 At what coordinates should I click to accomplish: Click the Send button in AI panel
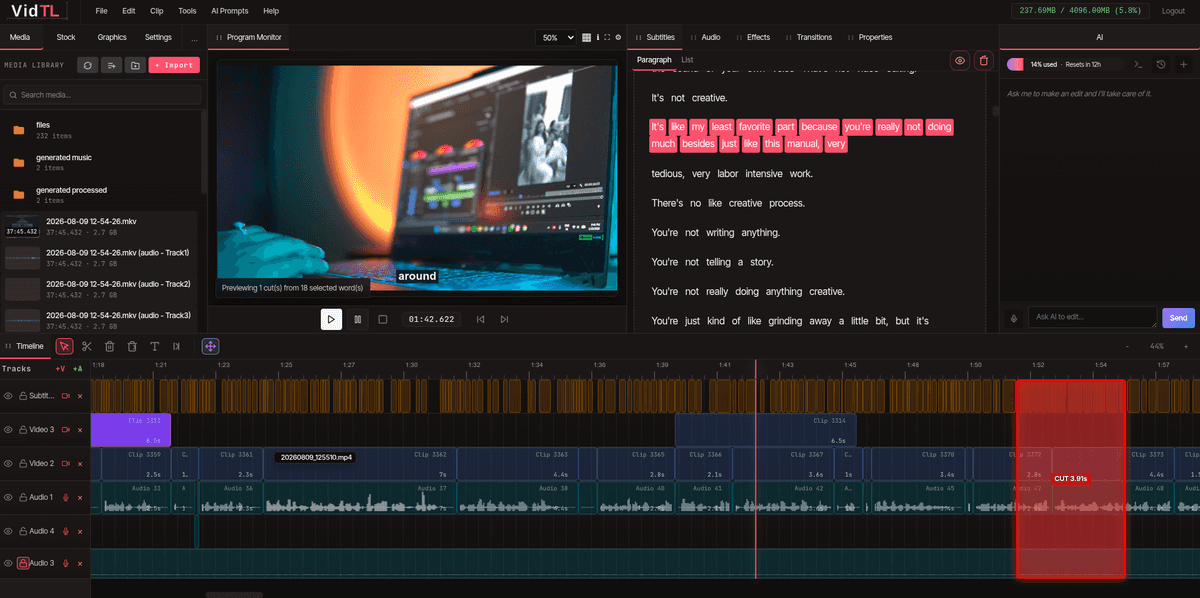pos(1178,318)
